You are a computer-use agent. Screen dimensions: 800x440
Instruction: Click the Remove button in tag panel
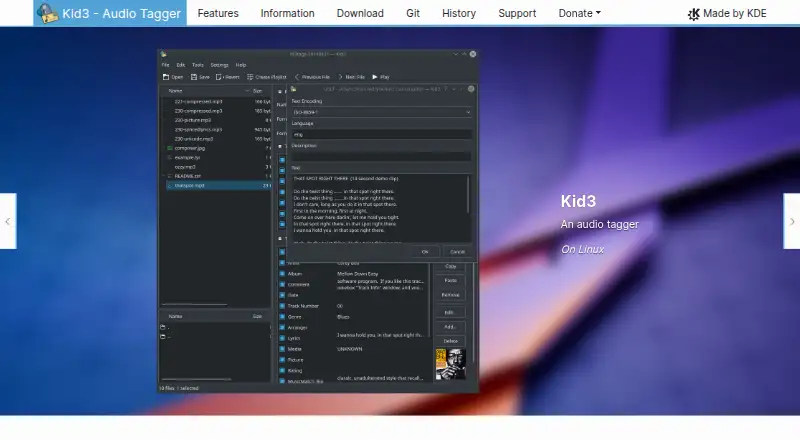coord(451,295)
